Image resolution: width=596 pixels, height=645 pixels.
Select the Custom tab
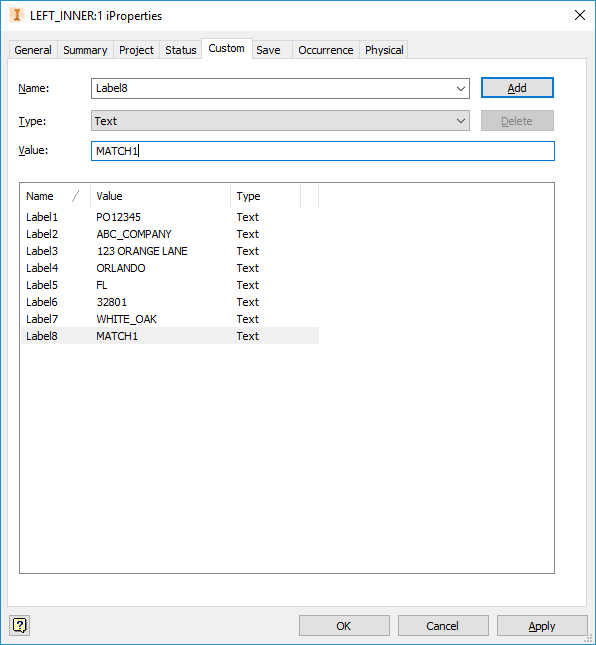coord(226,49)
